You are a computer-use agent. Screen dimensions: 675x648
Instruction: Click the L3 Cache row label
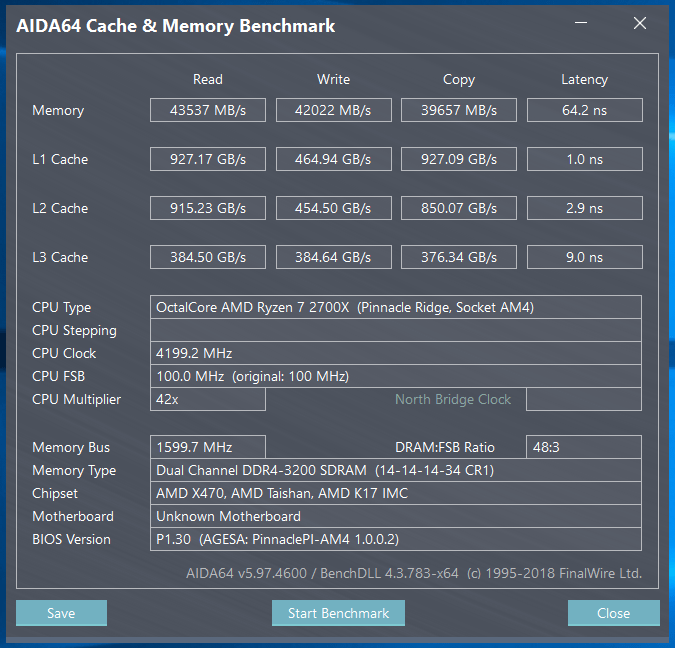click(x=60, y=257)
